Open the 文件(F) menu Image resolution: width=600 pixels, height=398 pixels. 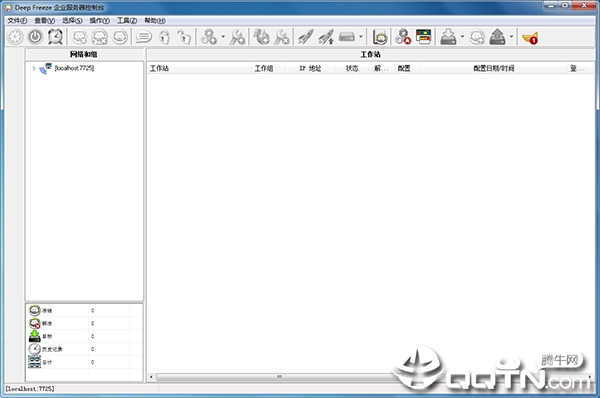pos(17,21)
